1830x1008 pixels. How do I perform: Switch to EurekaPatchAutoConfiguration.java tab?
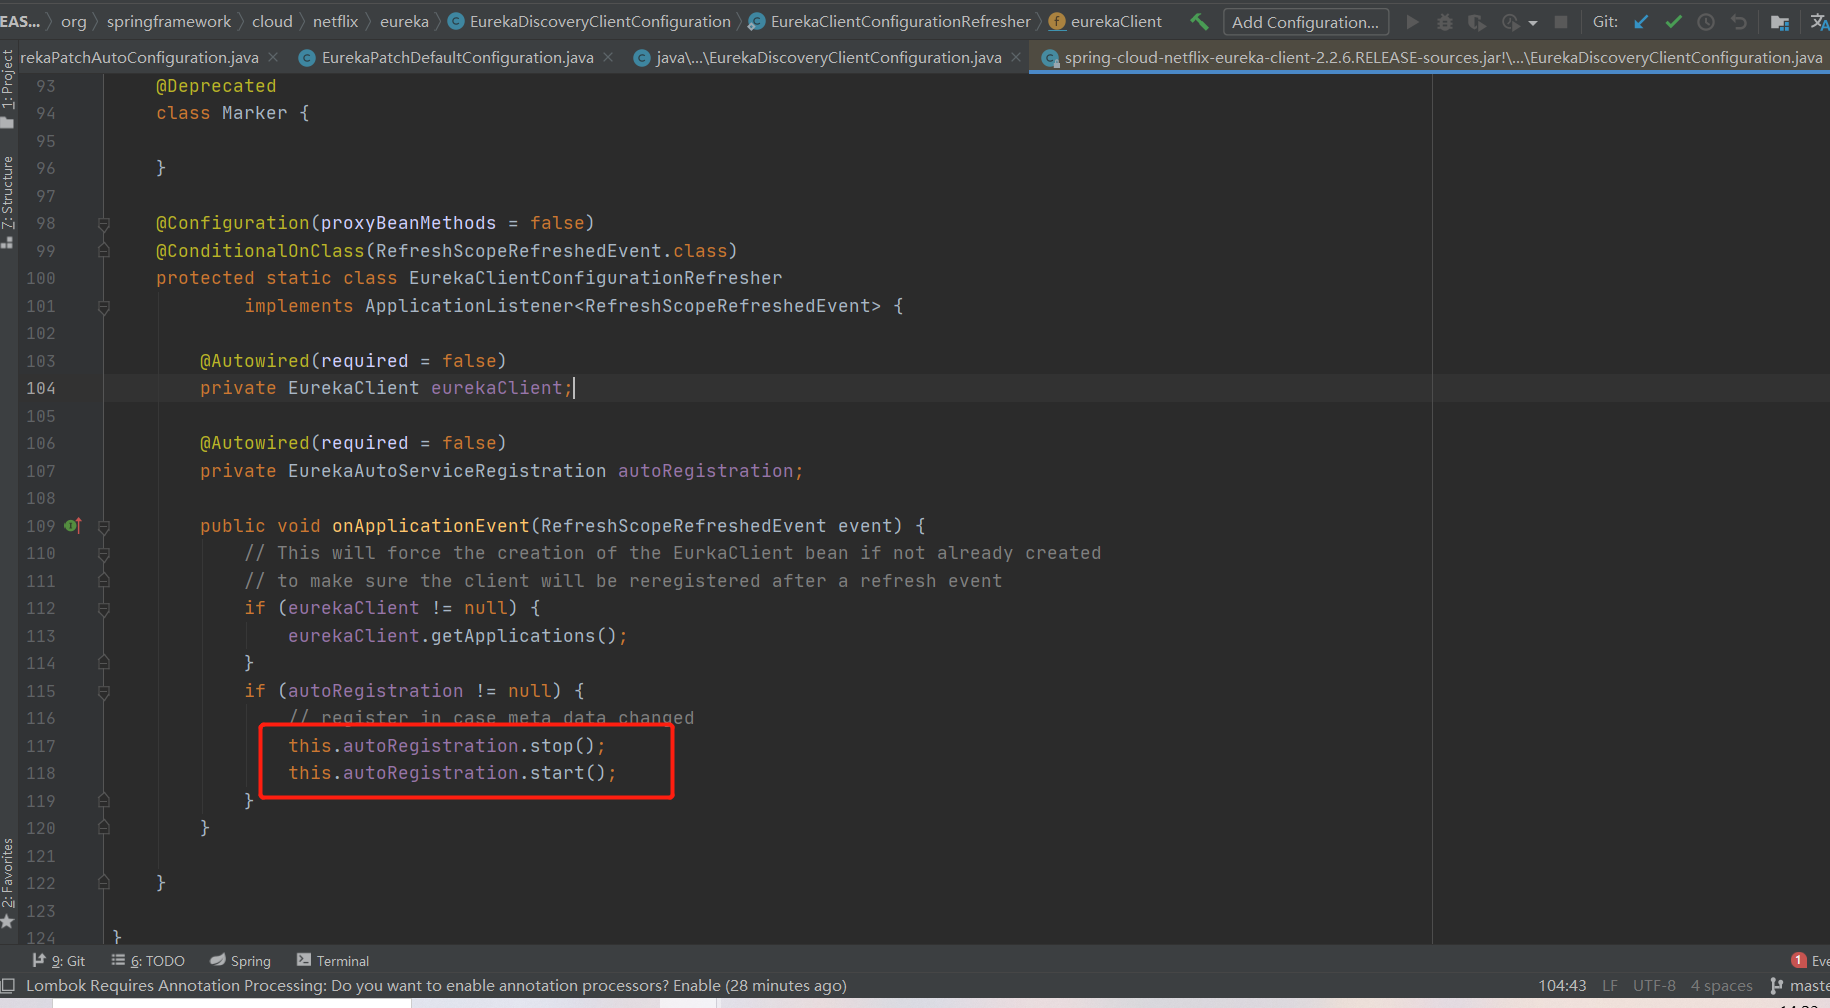point(139,58)
